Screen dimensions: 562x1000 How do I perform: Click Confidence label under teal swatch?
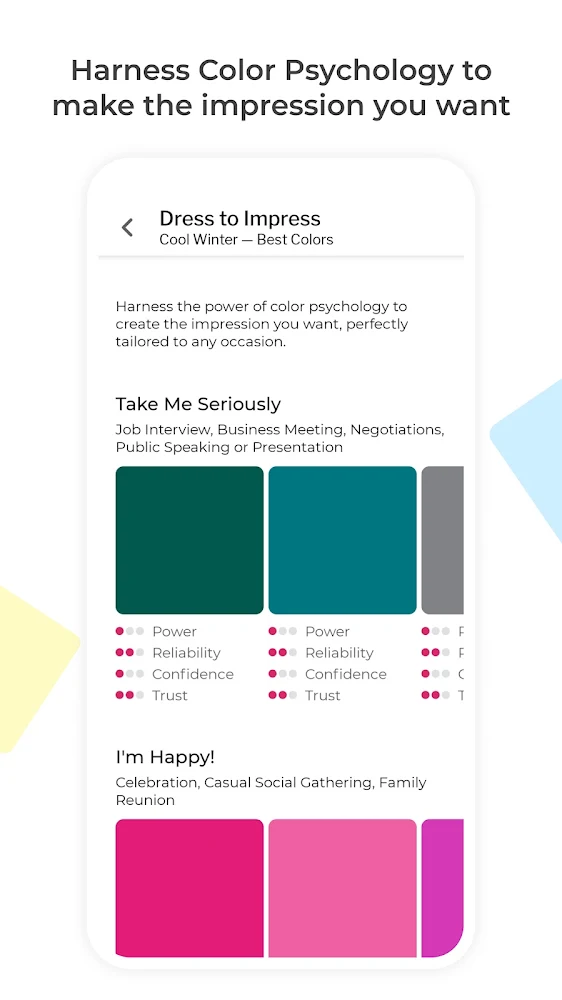346,674
